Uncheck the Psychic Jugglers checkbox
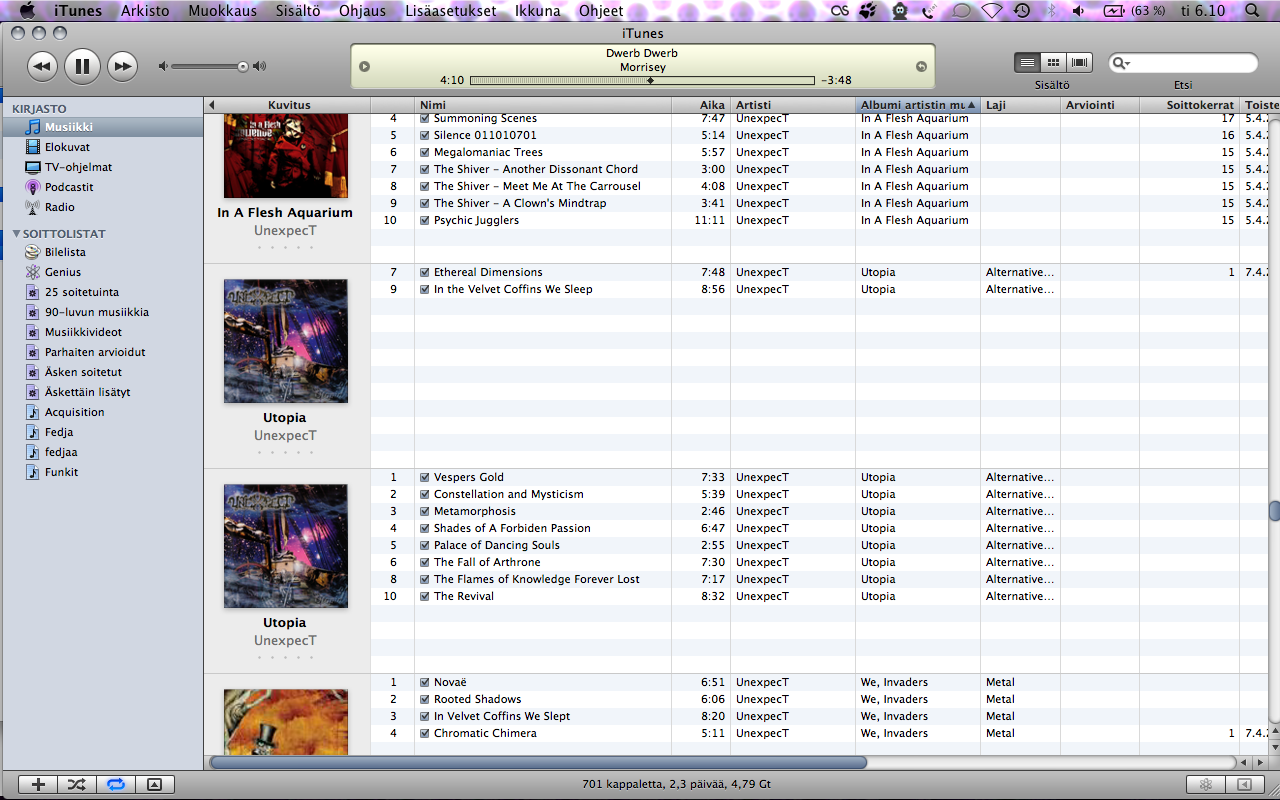1280x800 pixels. 425,221
